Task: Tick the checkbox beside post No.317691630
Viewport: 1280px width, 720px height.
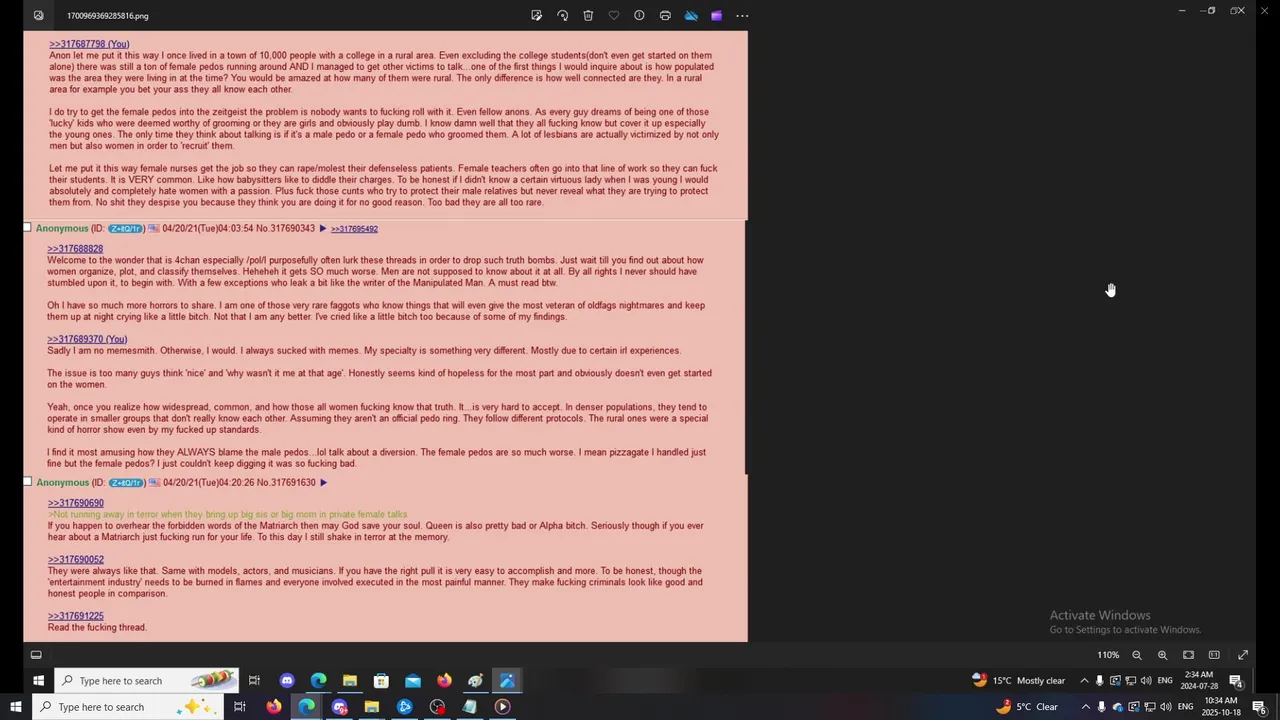Action: [x=27, y=482]
